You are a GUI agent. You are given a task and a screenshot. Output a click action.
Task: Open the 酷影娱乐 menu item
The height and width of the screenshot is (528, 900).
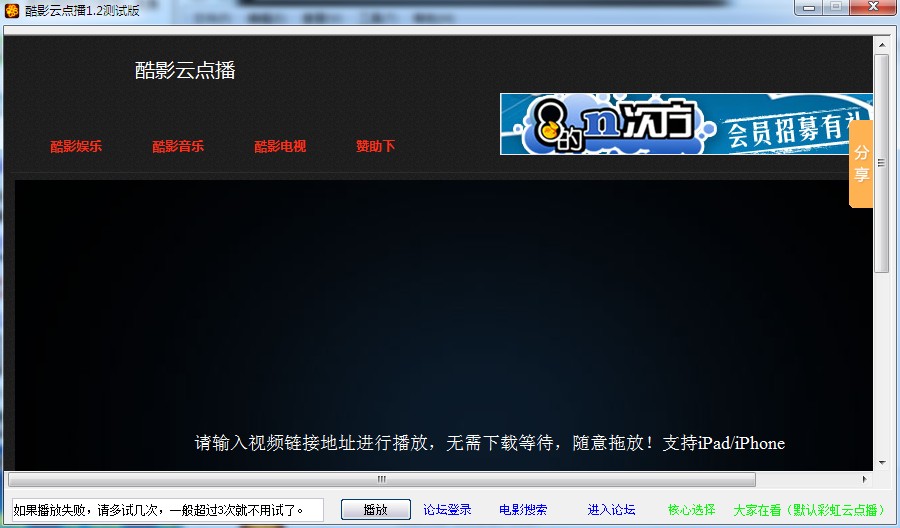tap(76, 146)
